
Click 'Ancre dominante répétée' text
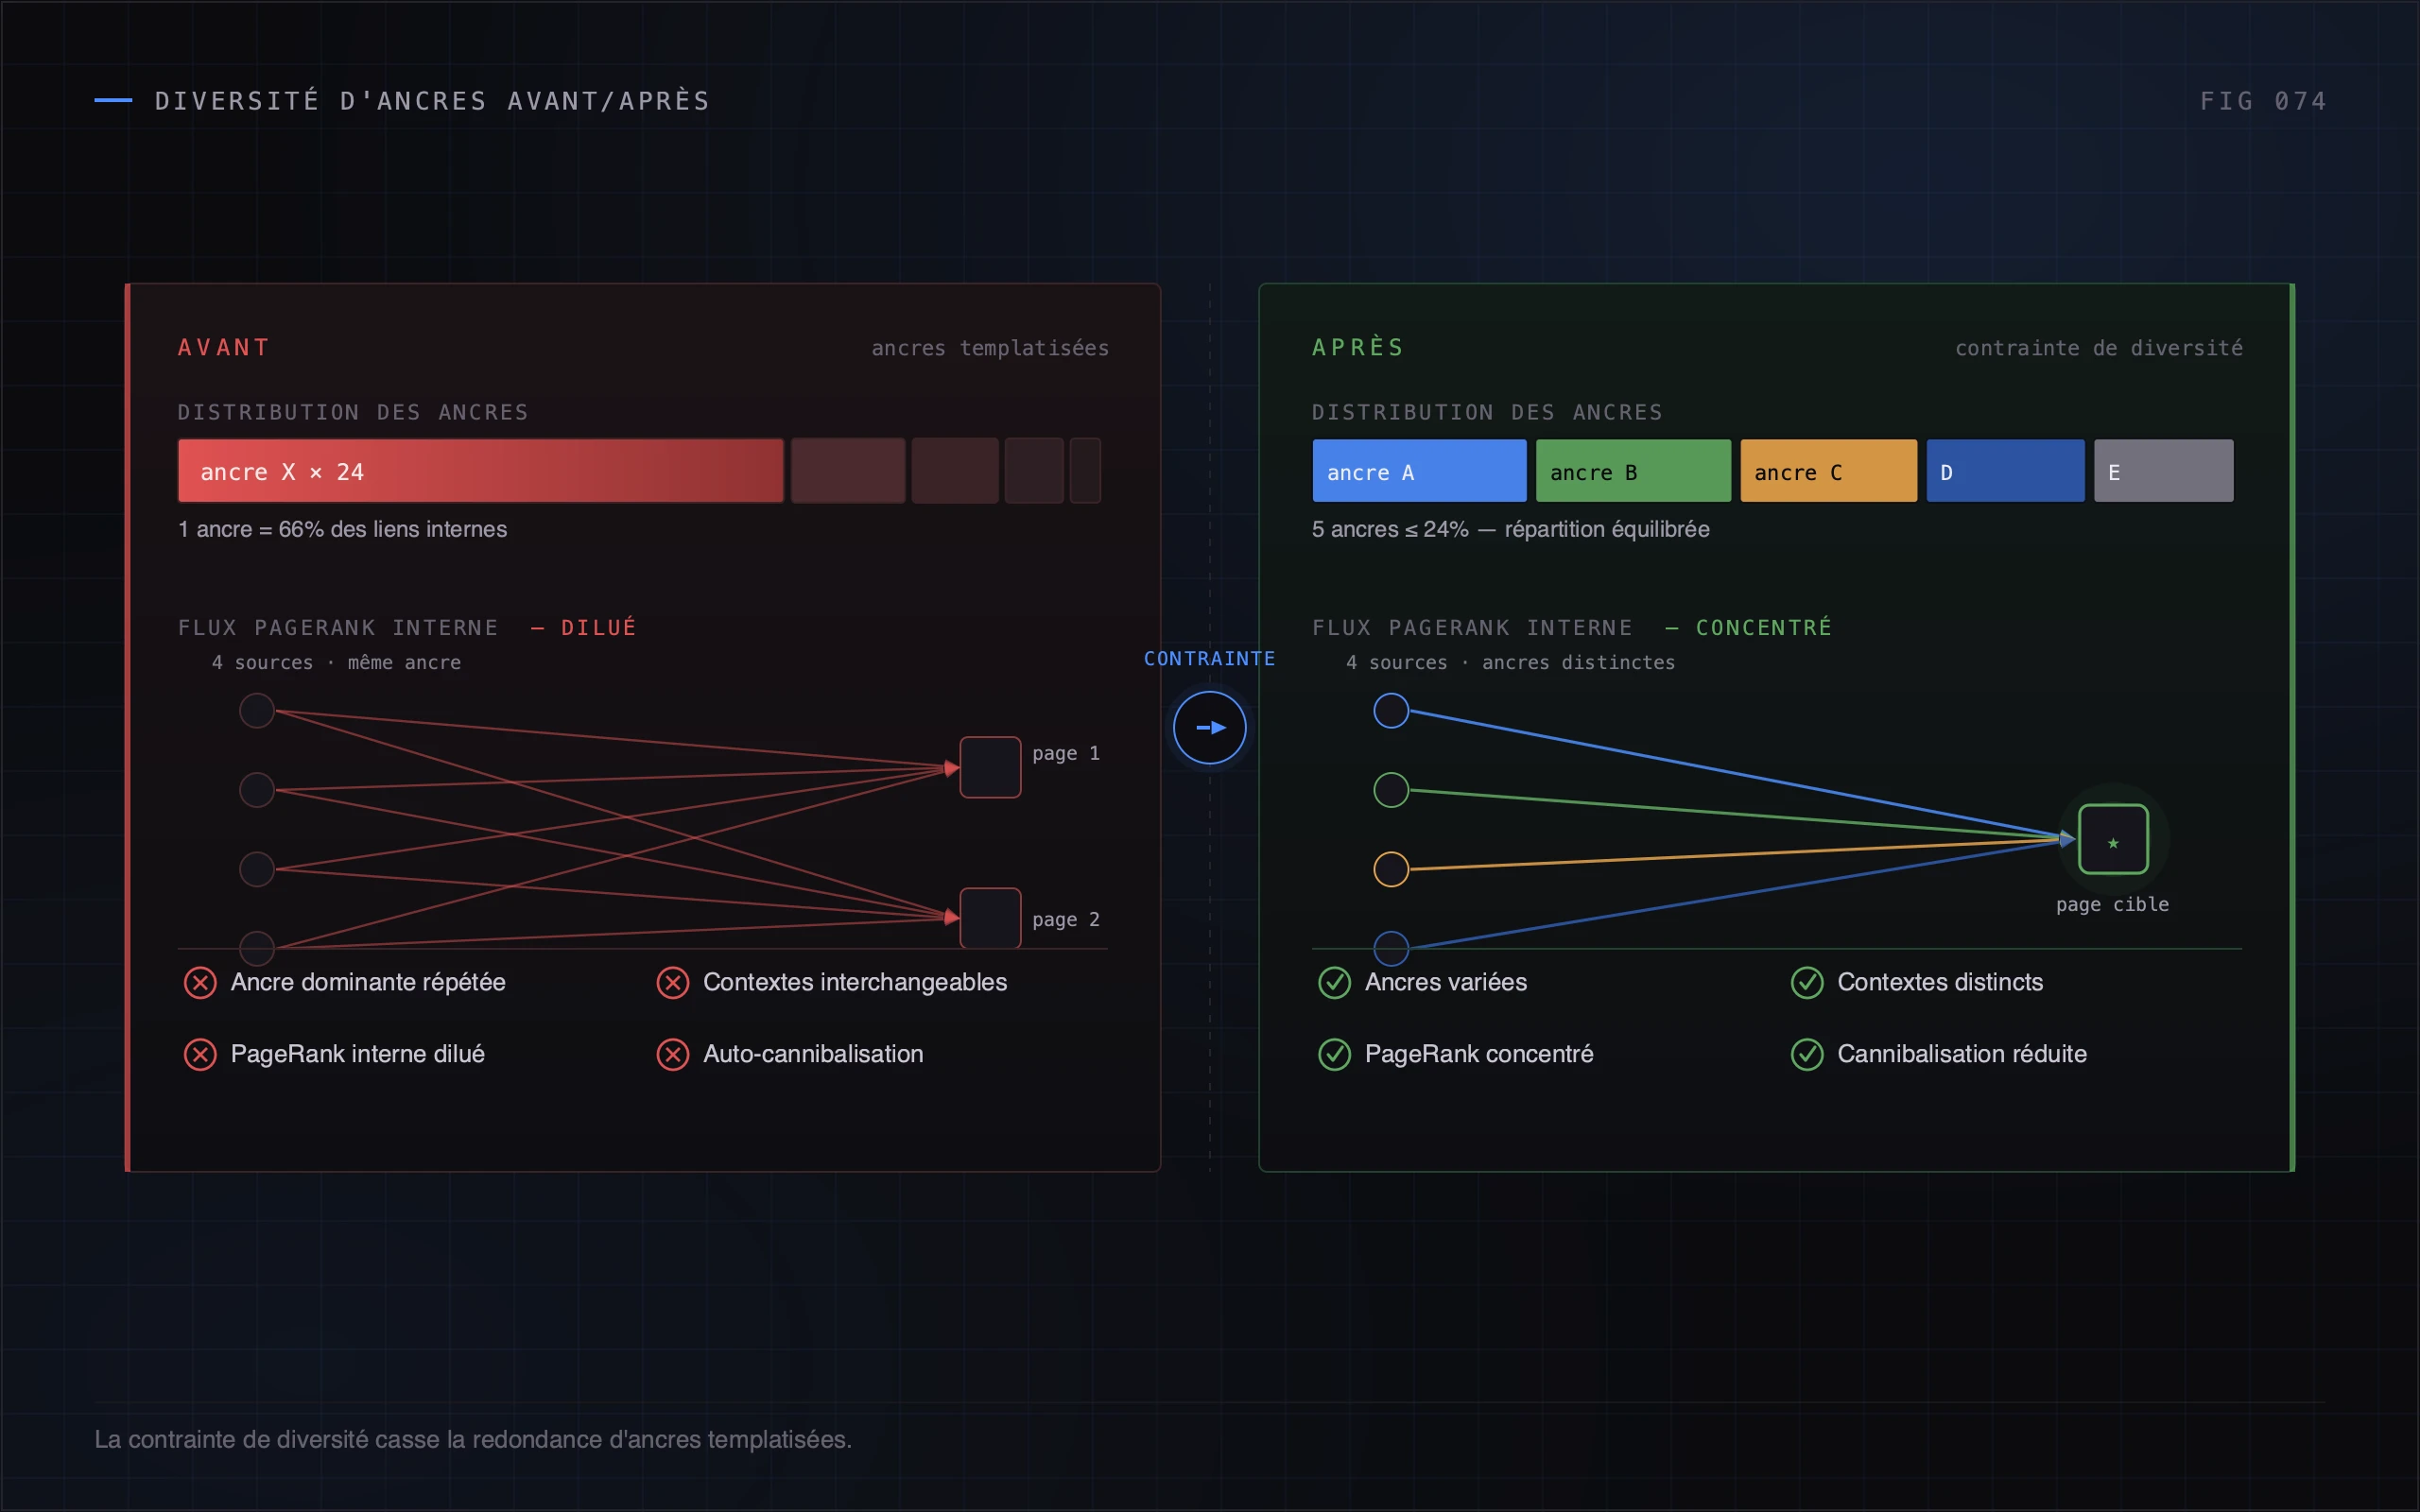pyautogui.click(x=368, y=982)
